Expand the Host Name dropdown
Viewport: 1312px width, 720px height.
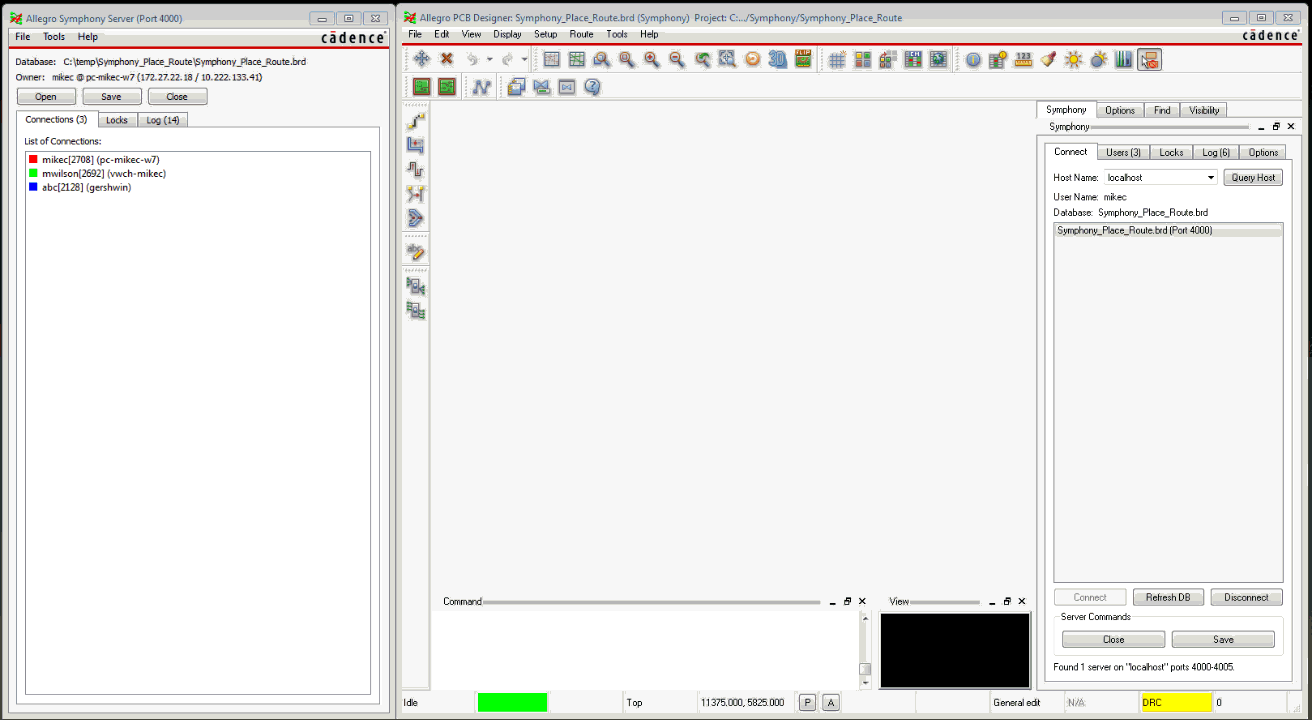coord(1211,178)
